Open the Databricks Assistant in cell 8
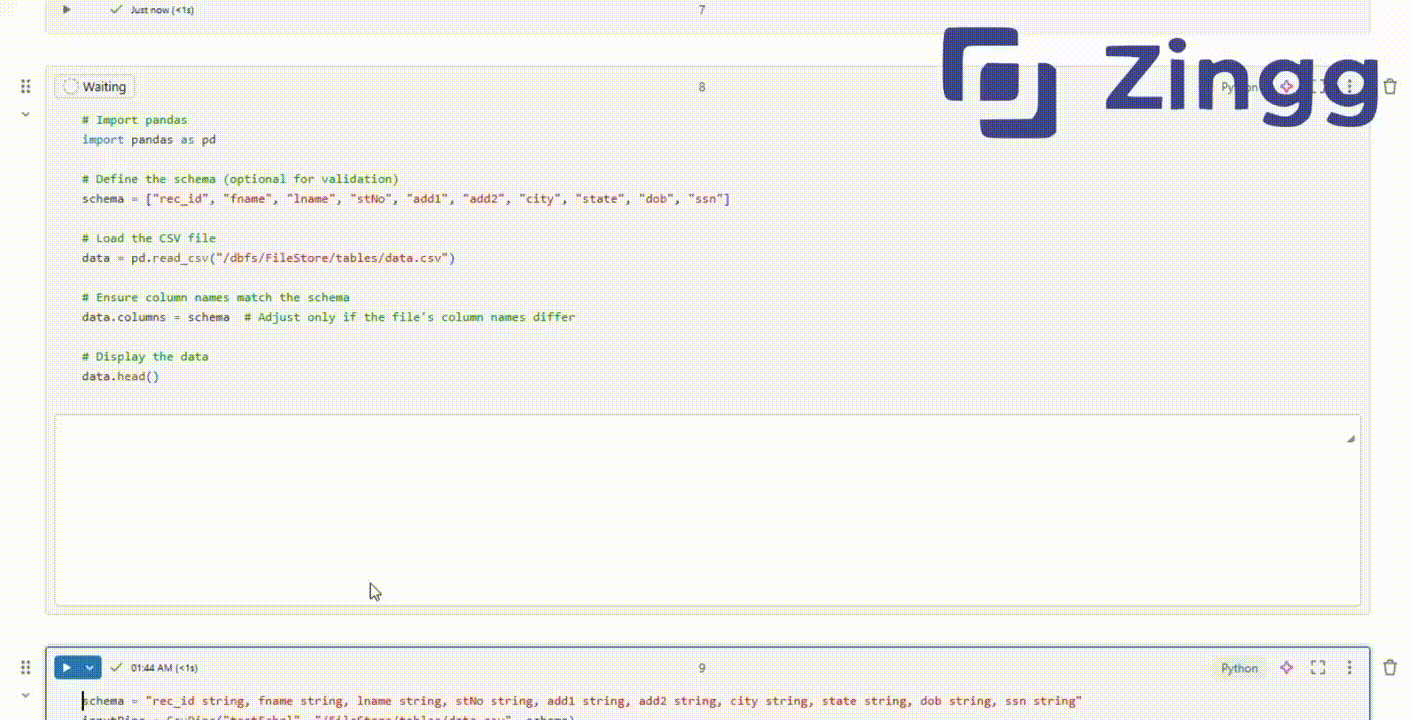The width and height of the screenshot is (1412, 720). pyautogui.click(x=1285, y=87)
